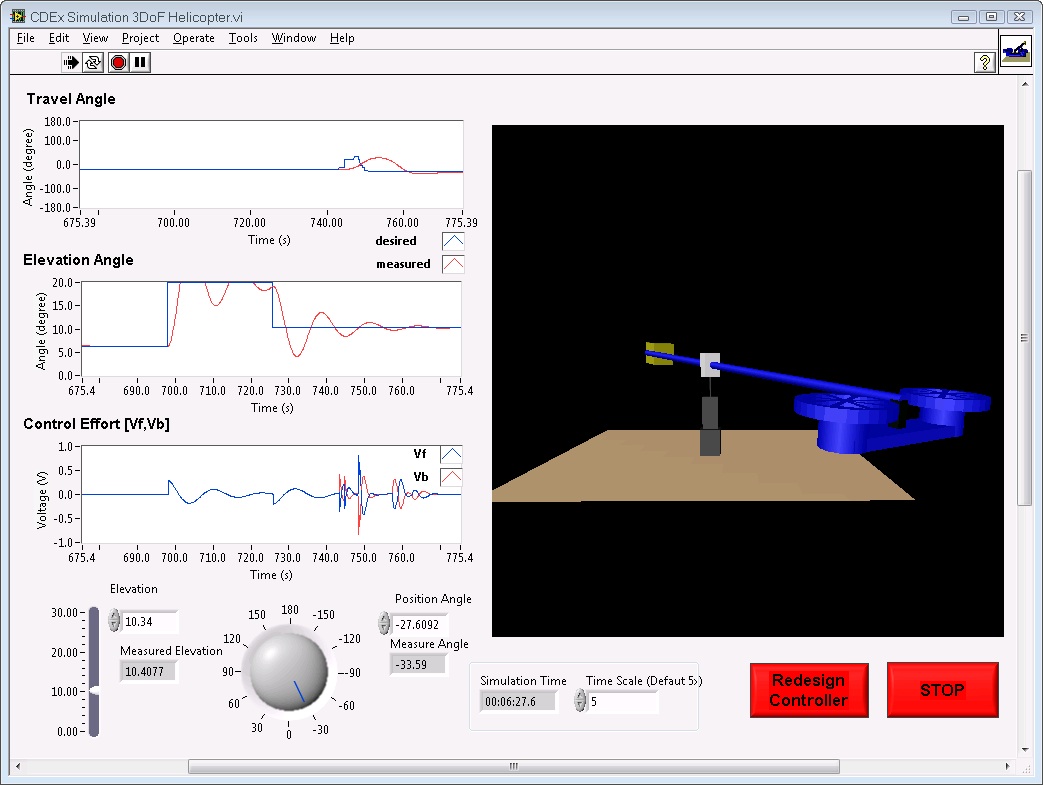Viewport: 1043px width, 785px height.
Task: Click the VI helicopter icon at top right
Action: (1015, 51)
